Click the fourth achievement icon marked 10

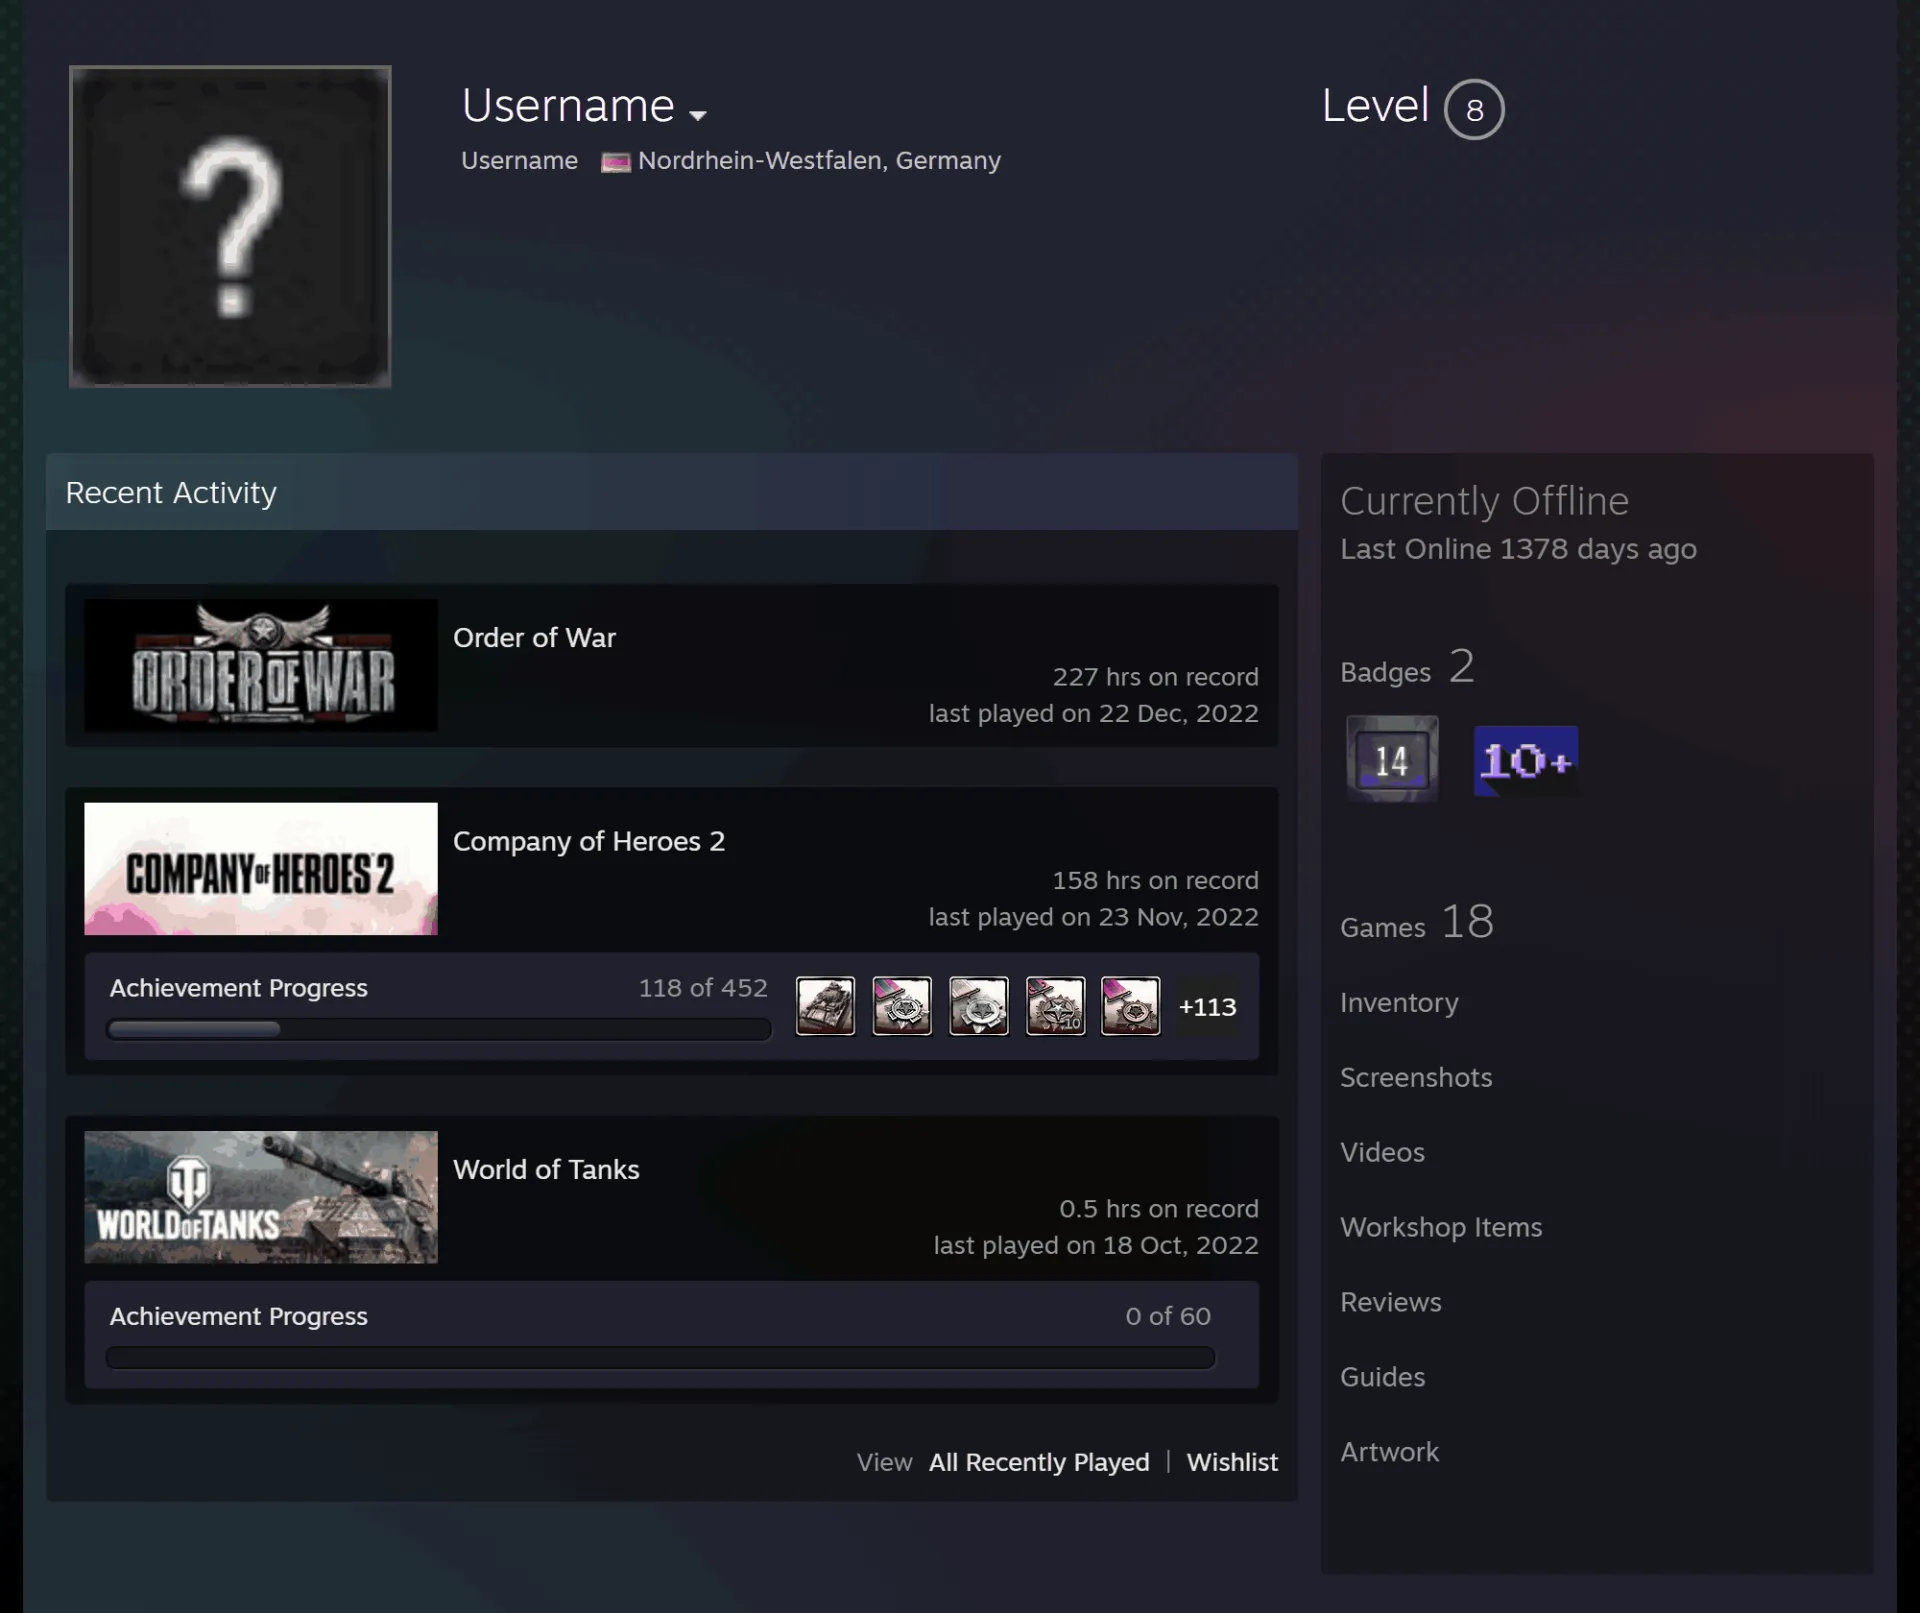pyautogui.click(x=1055, y=1006)
